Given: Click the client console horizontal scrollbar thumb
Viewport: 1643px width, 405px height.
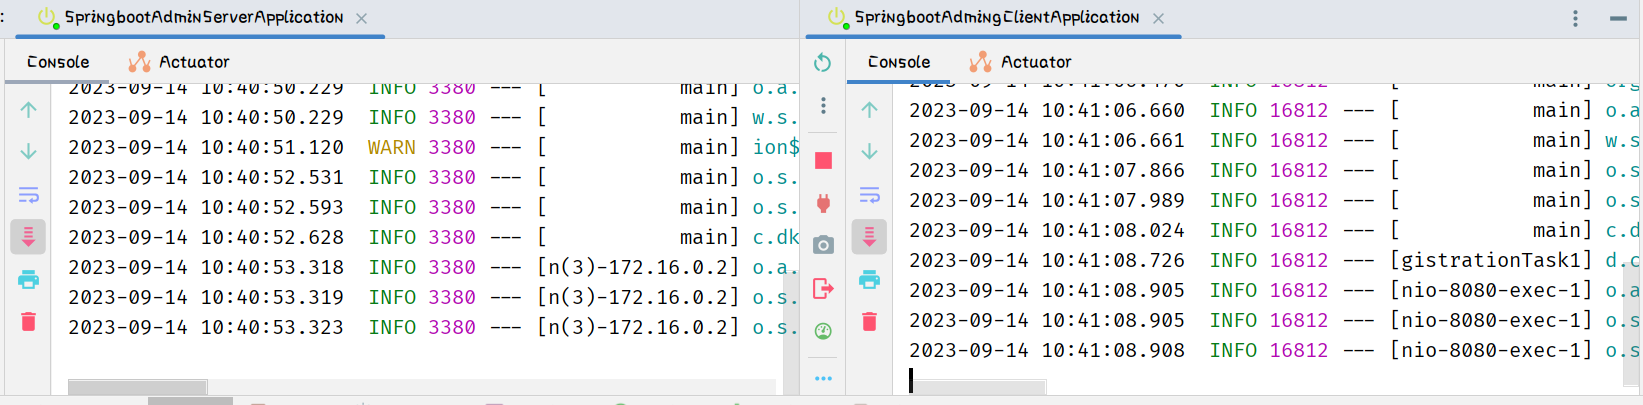Looking at the screenshot, I should coord(979,387).
